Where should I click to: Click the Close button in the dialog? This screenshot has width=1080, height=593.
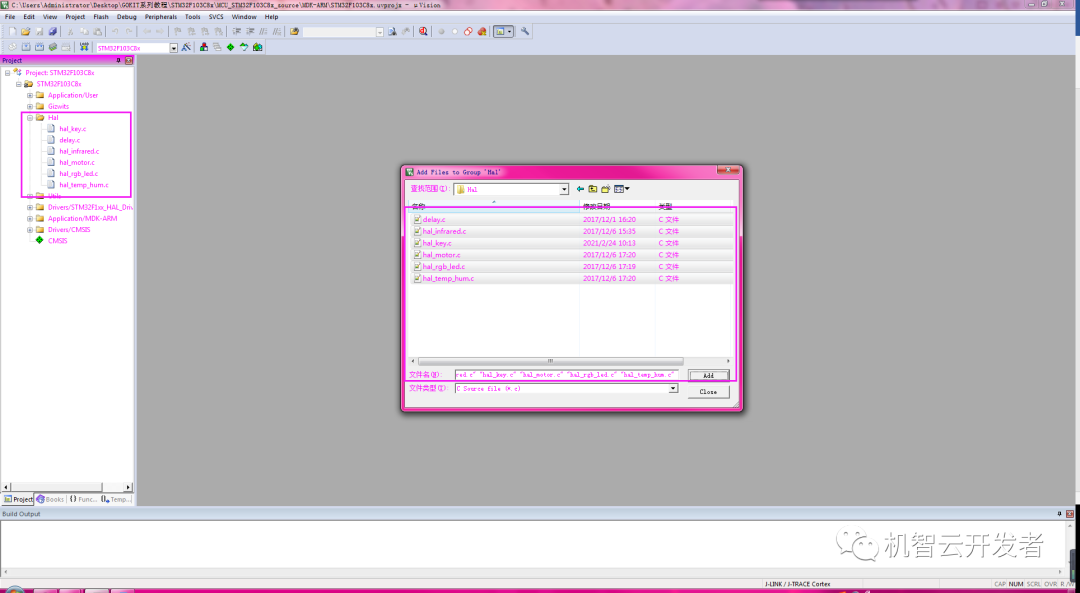[708, 391]
